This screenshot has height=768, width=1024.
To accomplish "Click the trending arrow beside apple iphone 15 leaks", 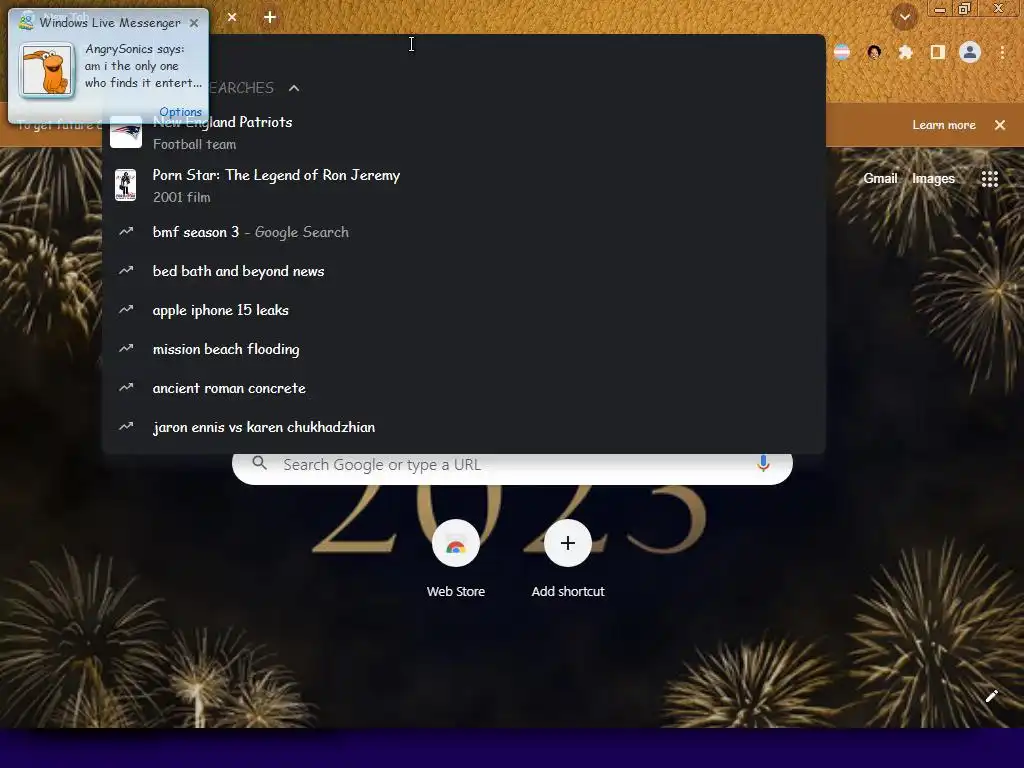I will tap(126, 310).
